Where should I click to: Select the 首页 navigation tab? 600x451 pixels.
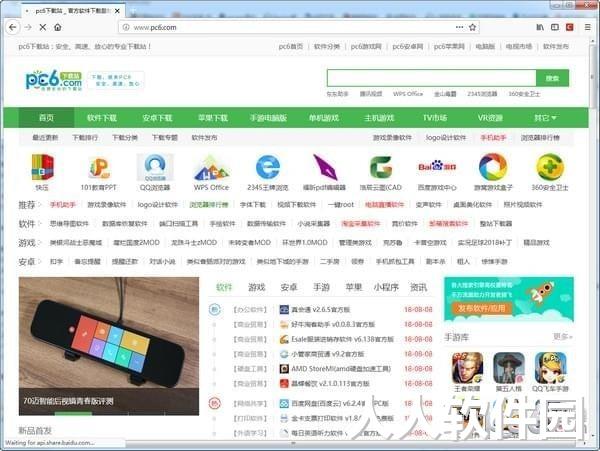(x=46, y=117)
